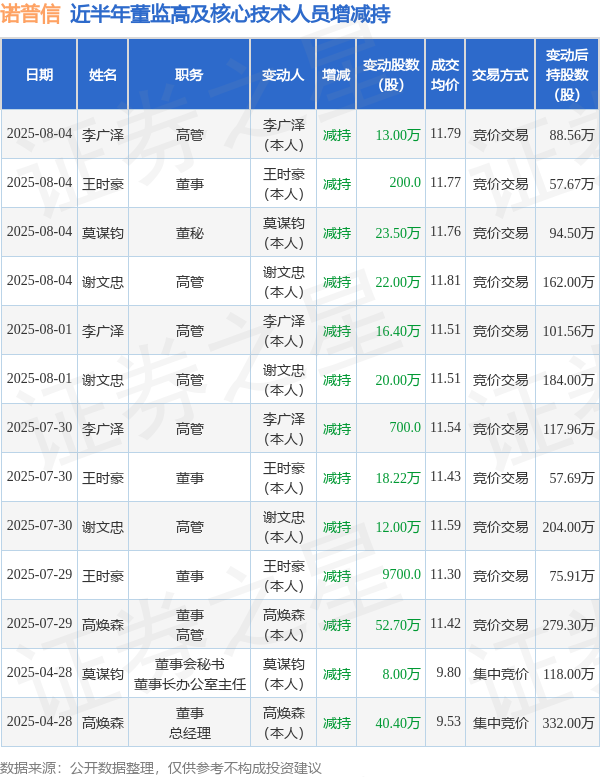The width and height of the screenshot is (600, 777).
Task: Click the 11.76 average price cell
Action: coord(445,231)
